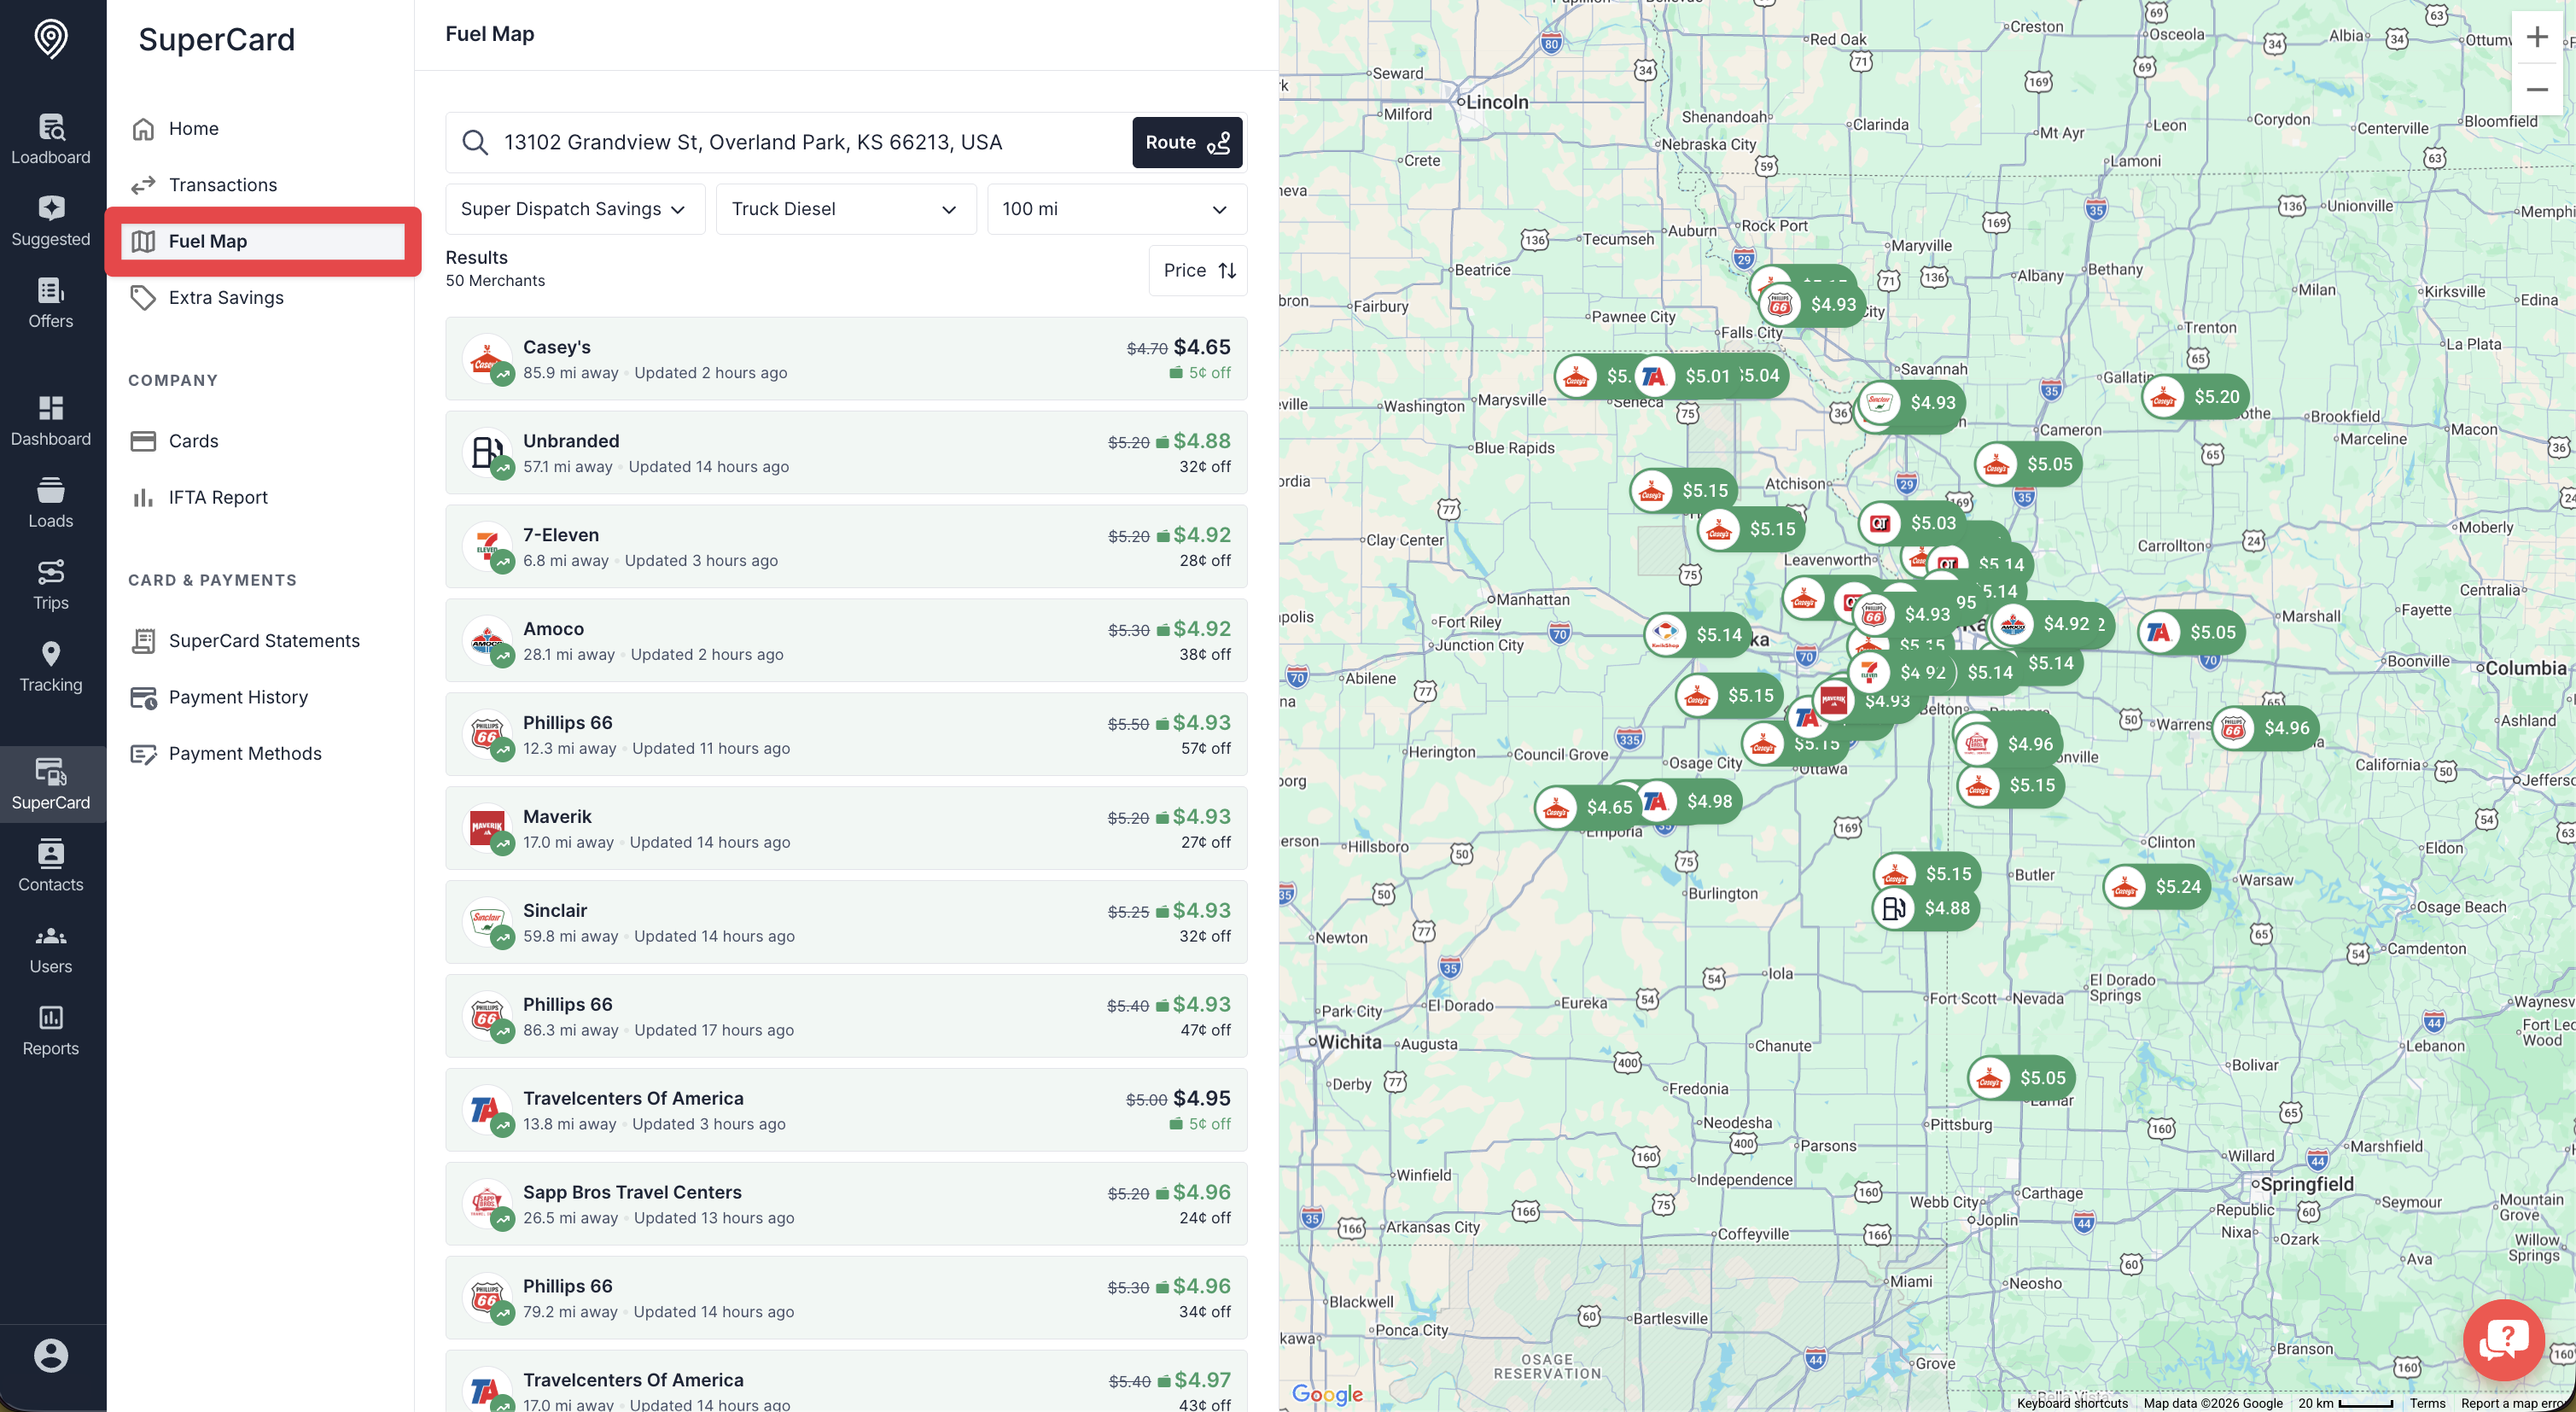The height and width of the screenshot is (1412, 2576).
Task: Open Keyboard shortcuts on the map
Action: point(2072,1403)
